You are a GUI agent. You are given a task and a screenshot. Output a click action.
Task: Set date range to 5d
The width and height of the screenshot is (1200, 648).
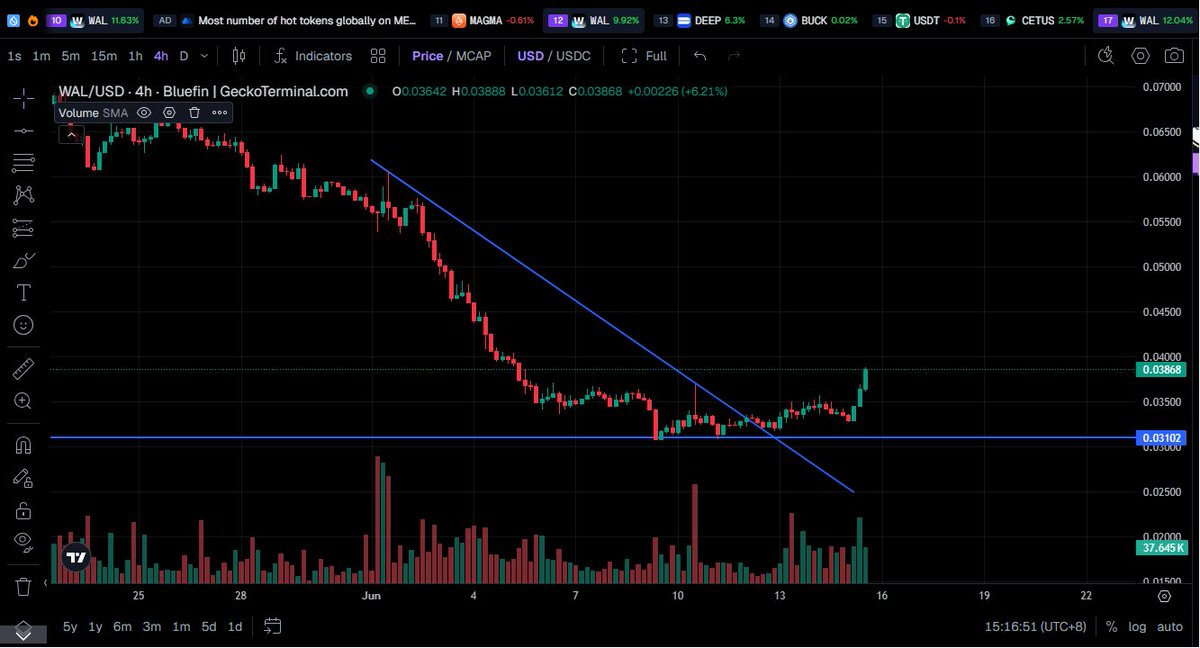(x=208, y=626)
